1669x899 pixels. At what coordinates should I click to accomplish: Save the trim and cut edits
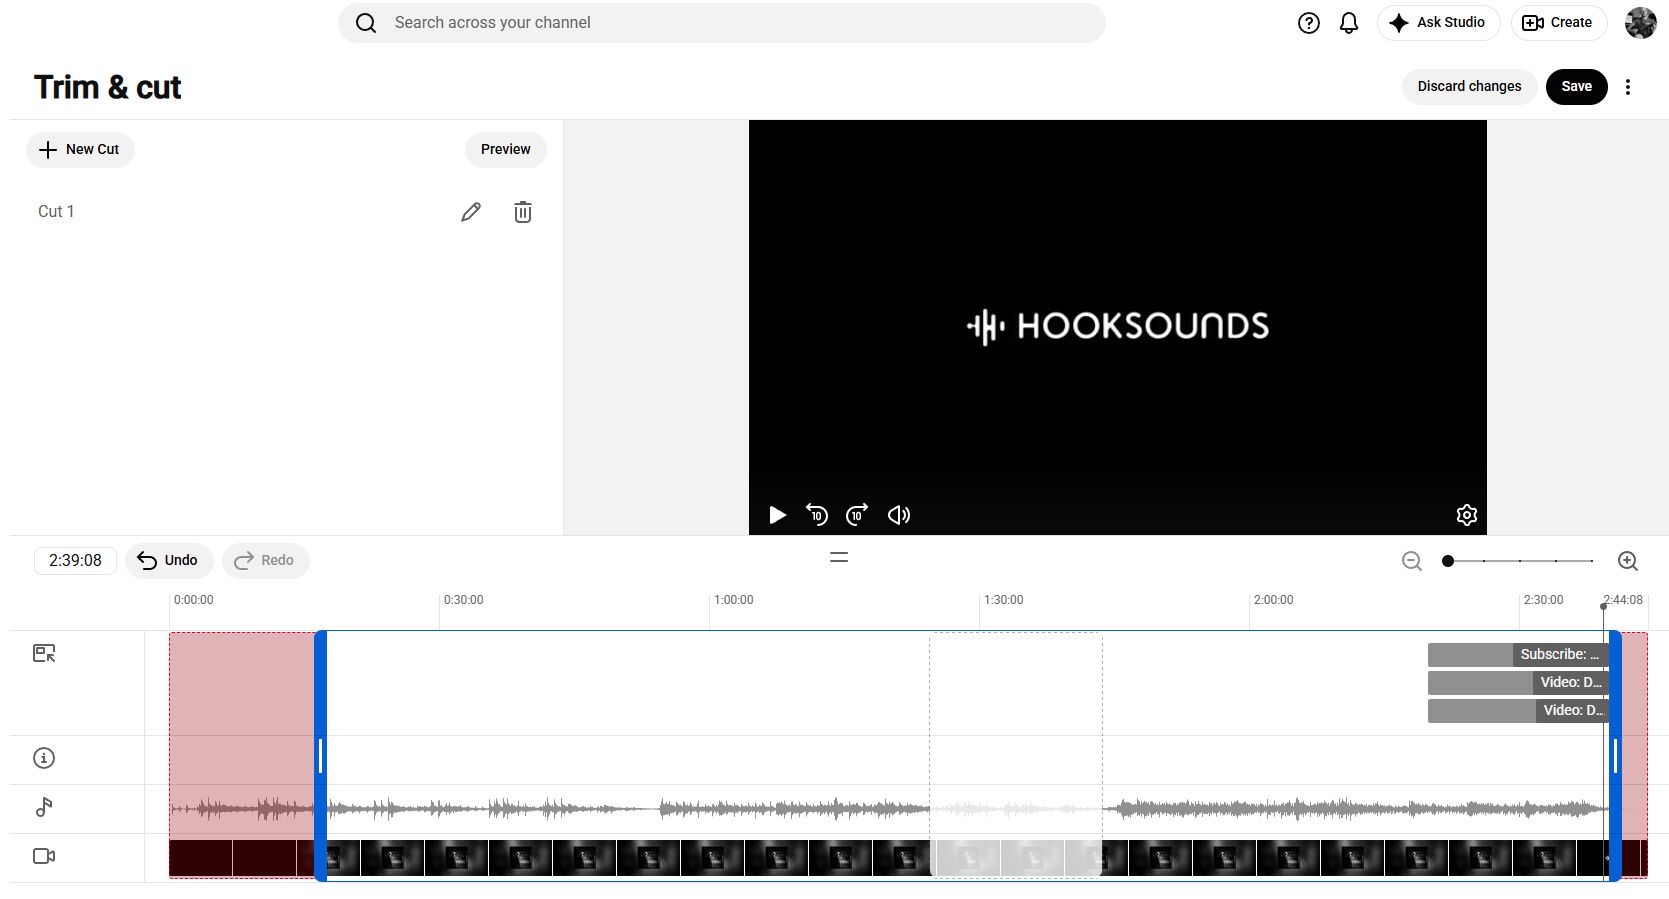click(1576, 87)
